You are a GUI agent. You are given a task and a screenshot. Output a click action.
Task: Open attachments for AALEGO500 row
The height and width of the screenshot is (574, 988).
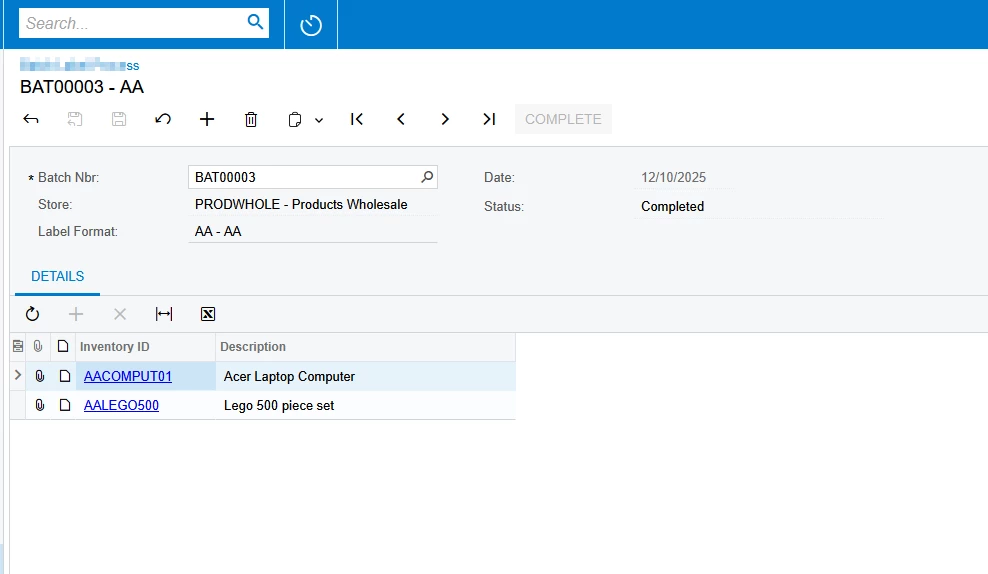(x=39, y=405)
